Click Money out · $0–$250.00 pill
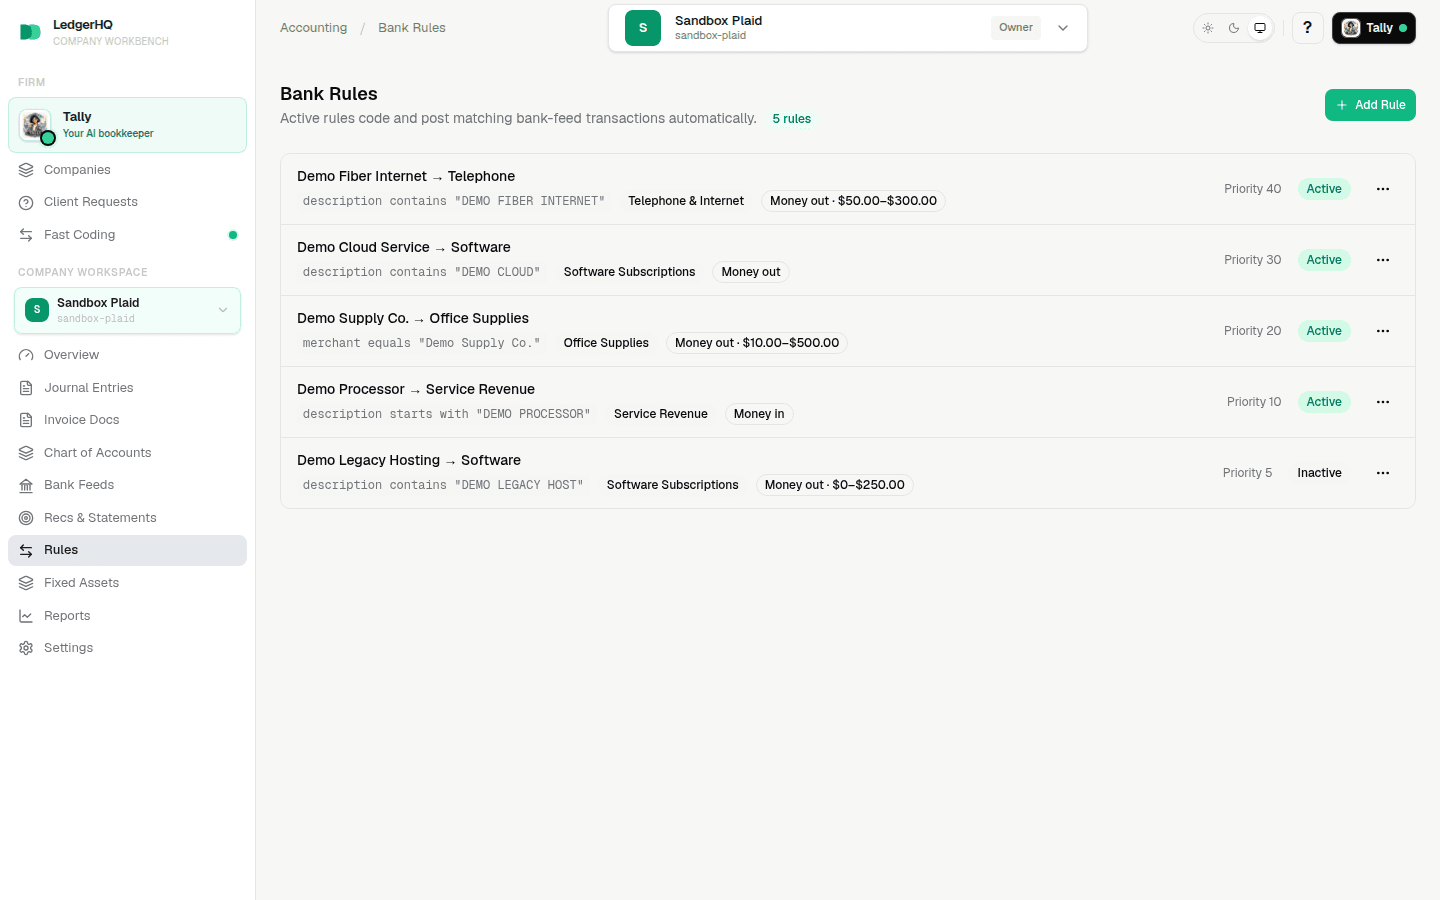Viewport: 1440px width, 900px height. pos(834,485)
